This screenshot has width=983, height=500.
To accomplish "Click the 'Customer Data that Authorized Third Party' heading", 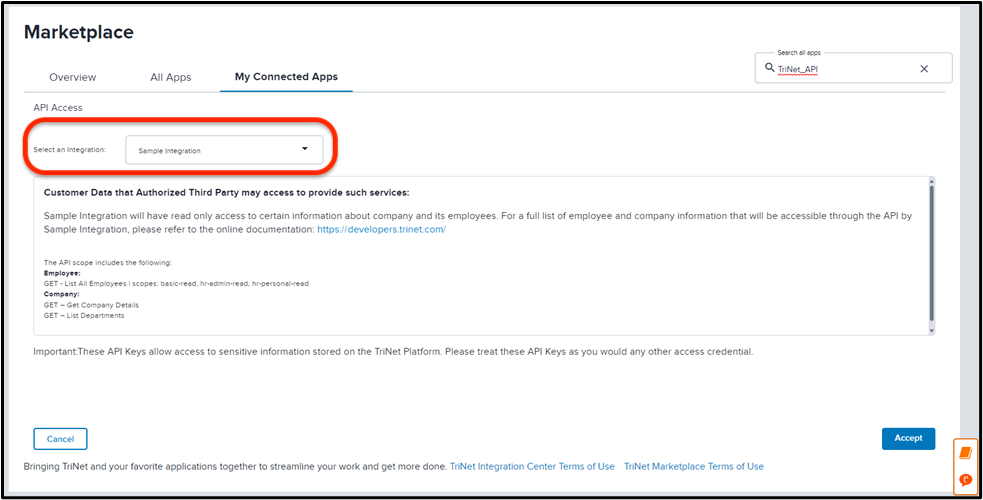I will click(226, 192).
